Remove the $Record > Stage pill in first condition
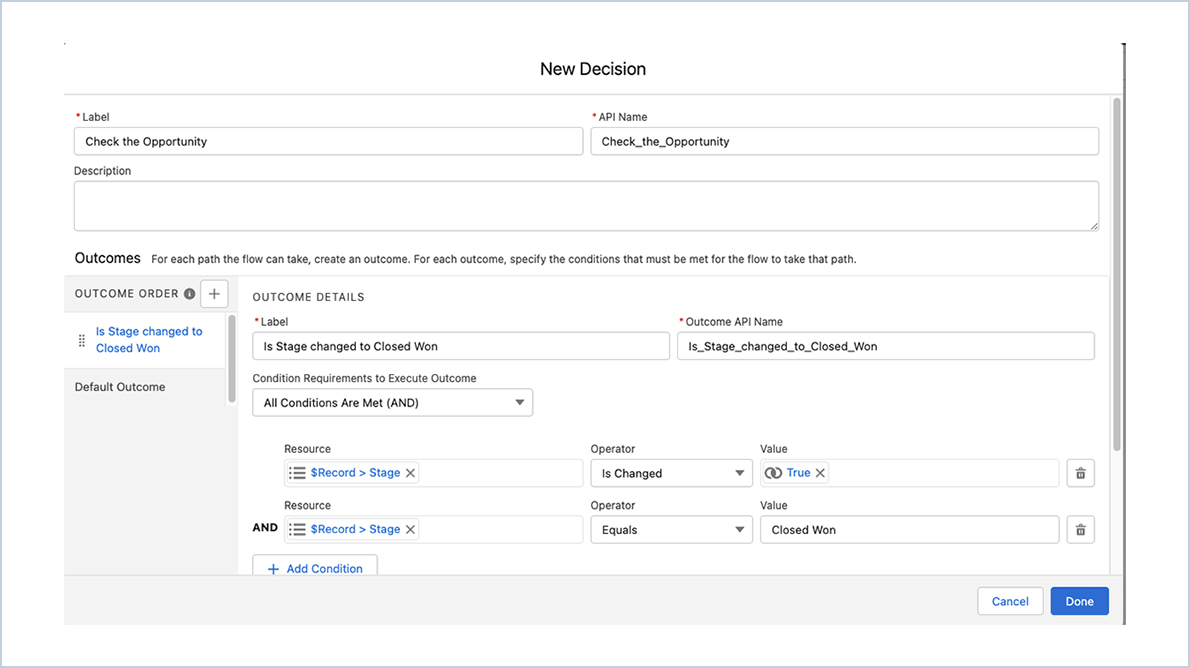1190x668 pixels. click(x=410, y=472)
